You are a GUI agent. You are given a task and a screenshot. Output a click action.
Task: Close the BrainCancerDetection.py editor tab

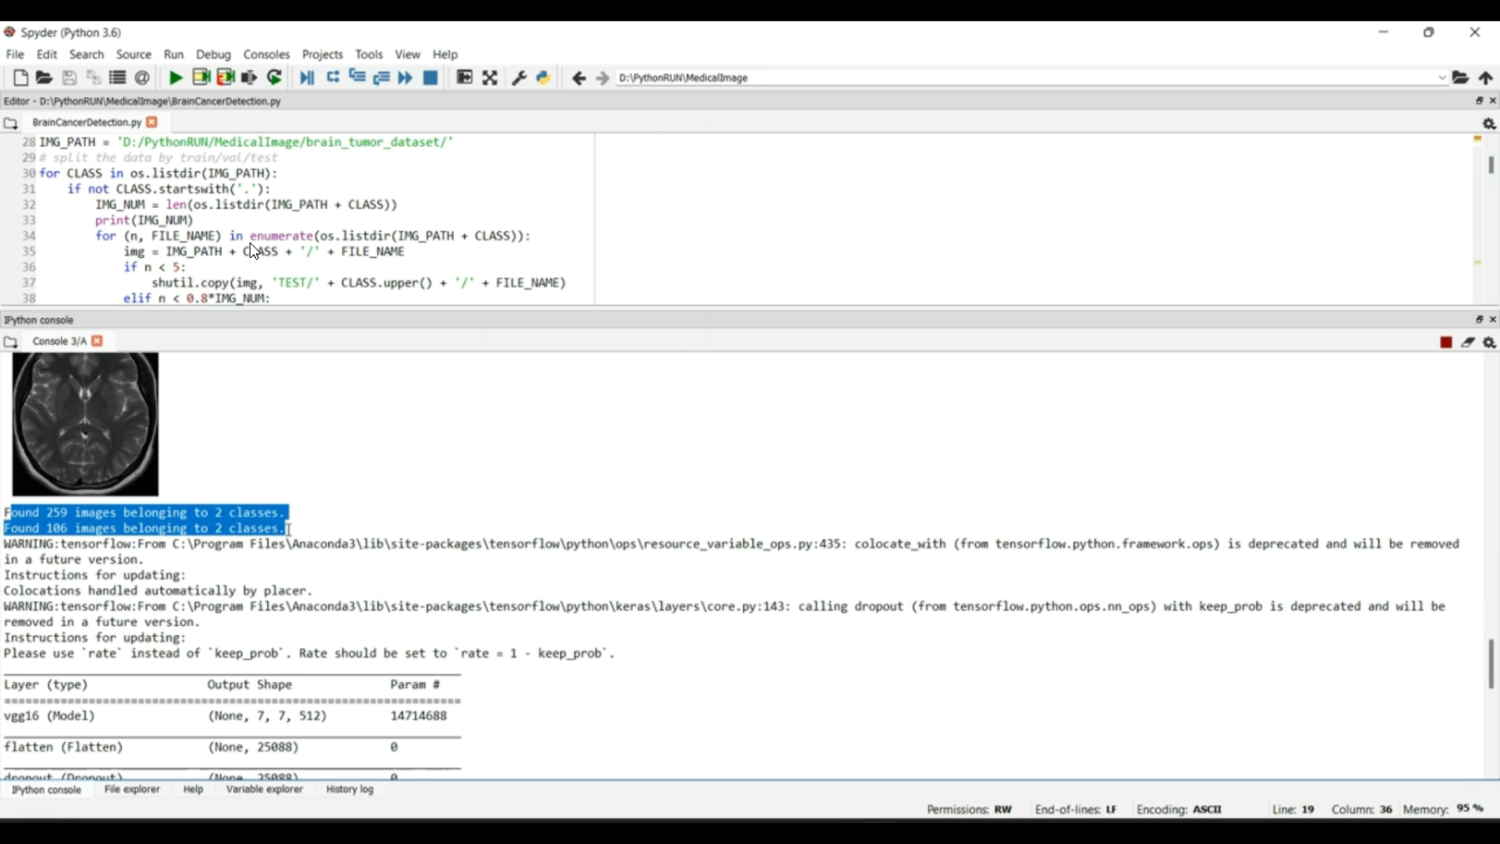152,123
